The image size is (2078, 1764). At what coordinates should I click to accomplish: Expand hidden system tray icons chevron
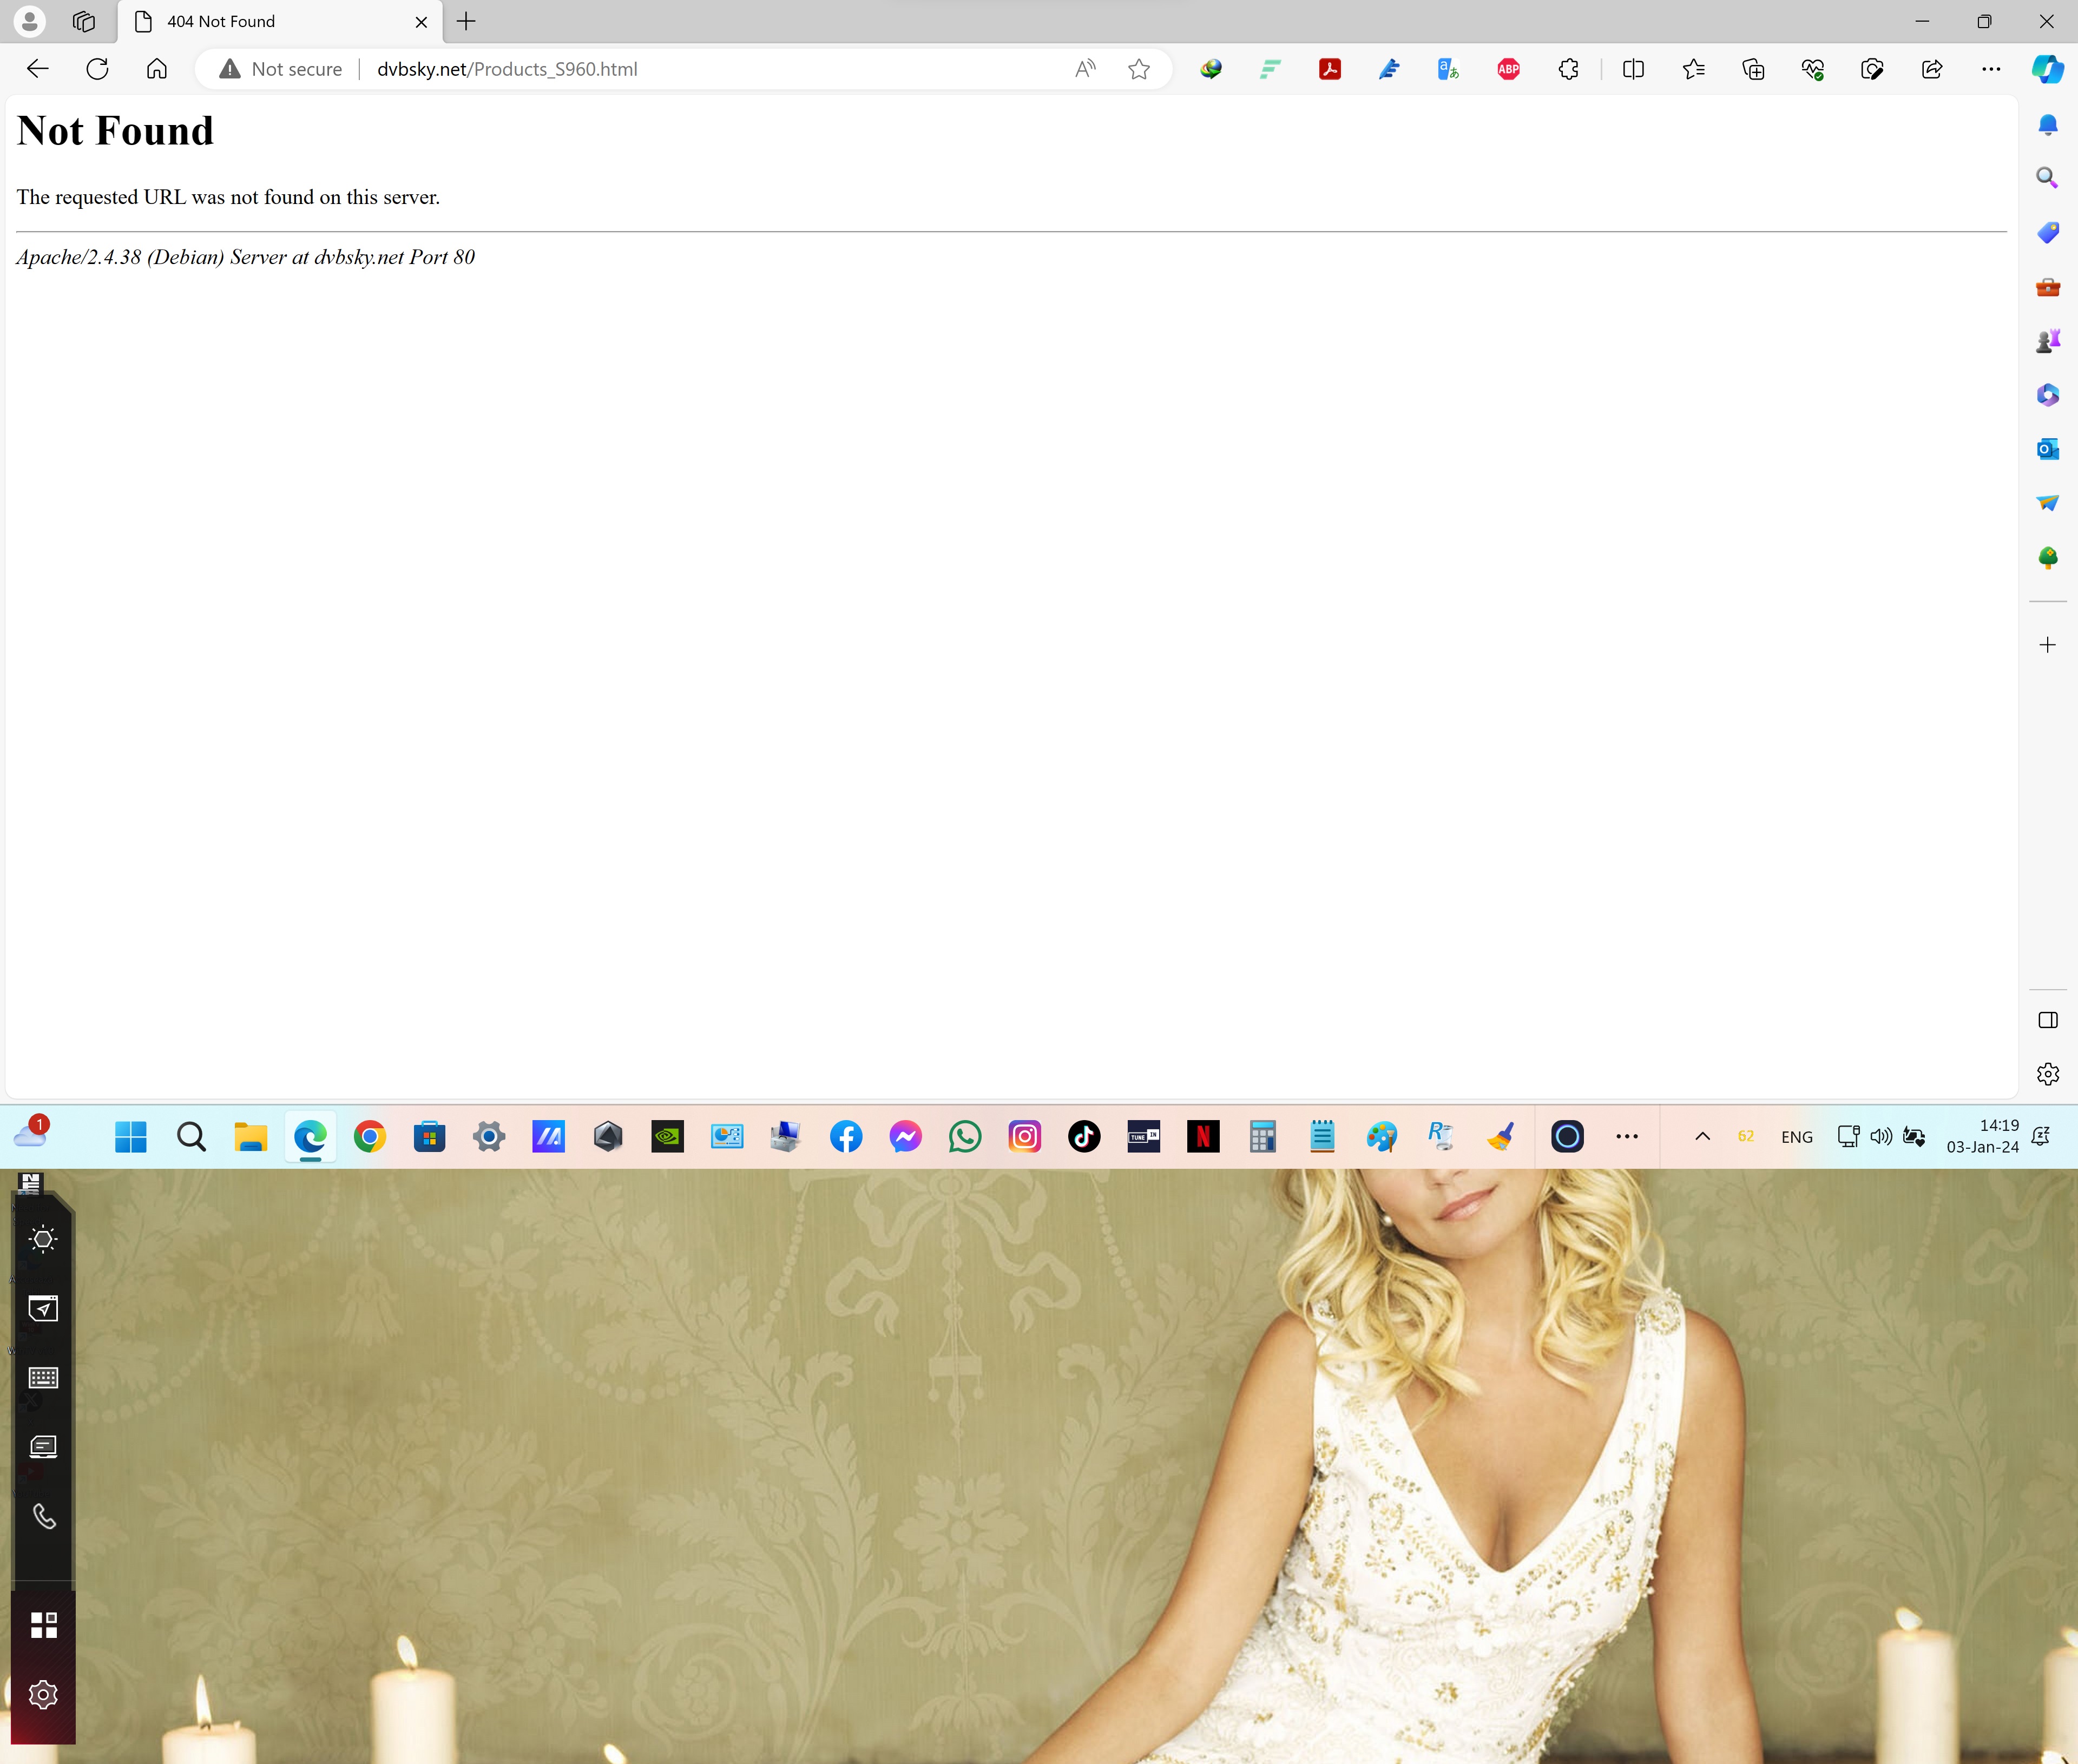click(x=1702, y=1136)
